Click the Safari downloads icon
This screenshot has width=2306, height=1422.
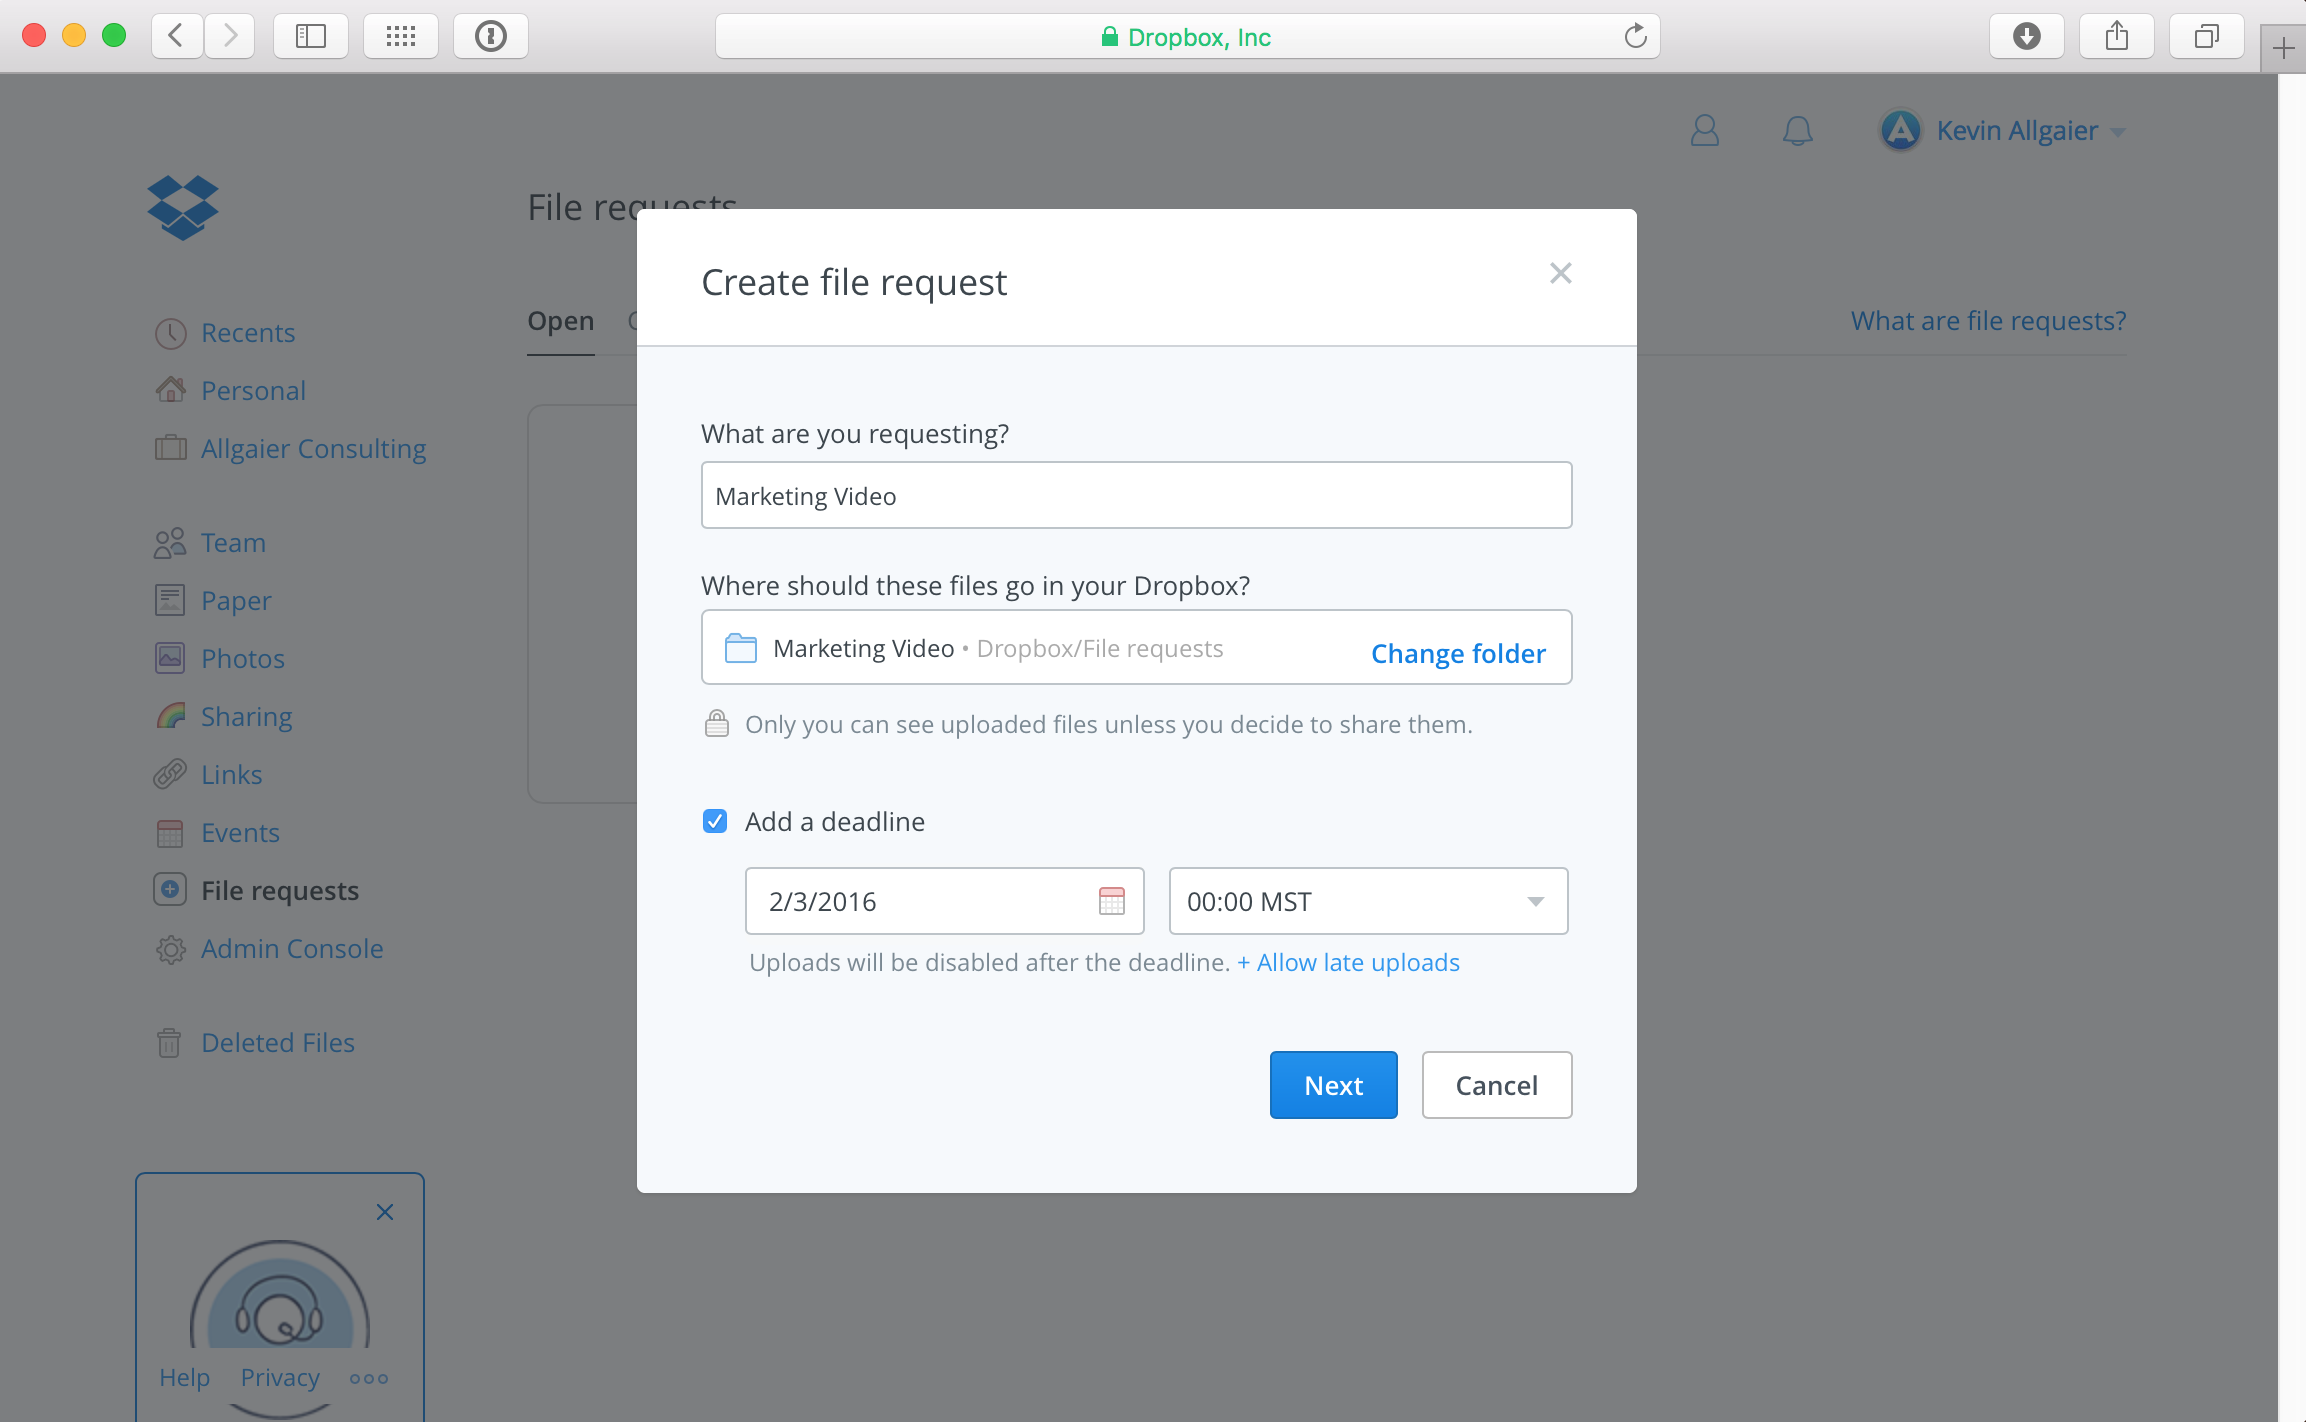(x=2026, y=37)
